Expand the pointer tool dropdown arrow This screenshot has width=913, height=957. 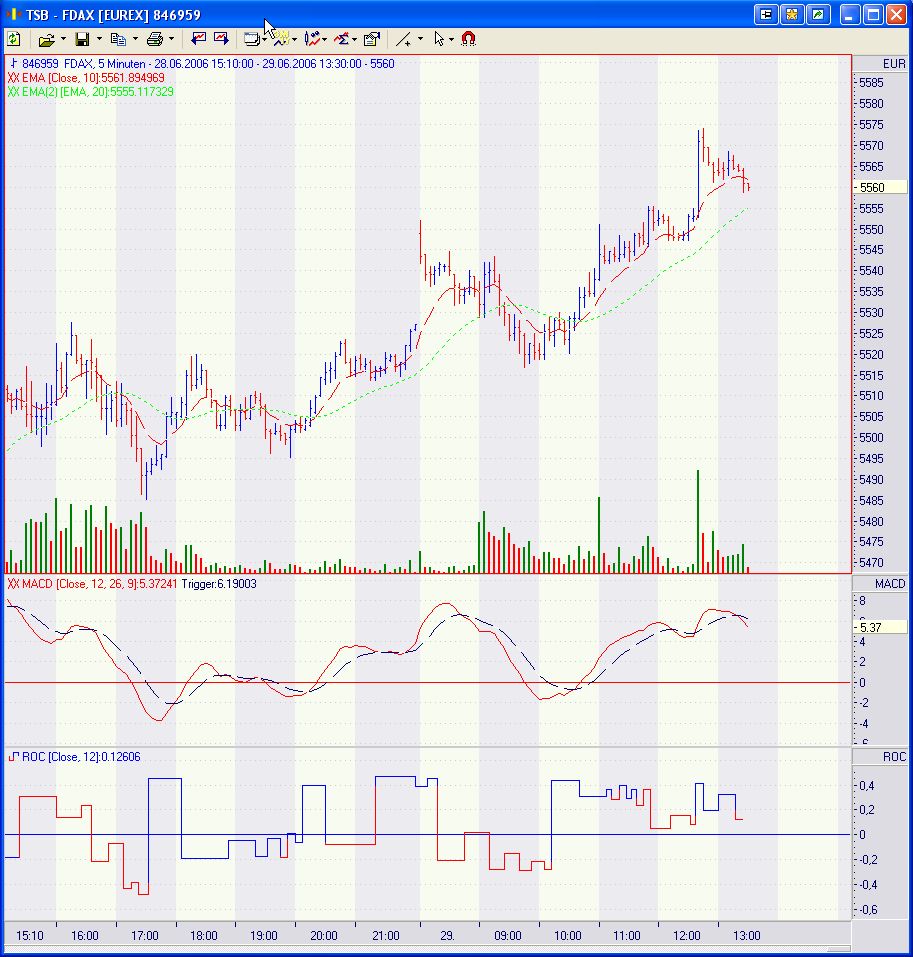(452, 39)
